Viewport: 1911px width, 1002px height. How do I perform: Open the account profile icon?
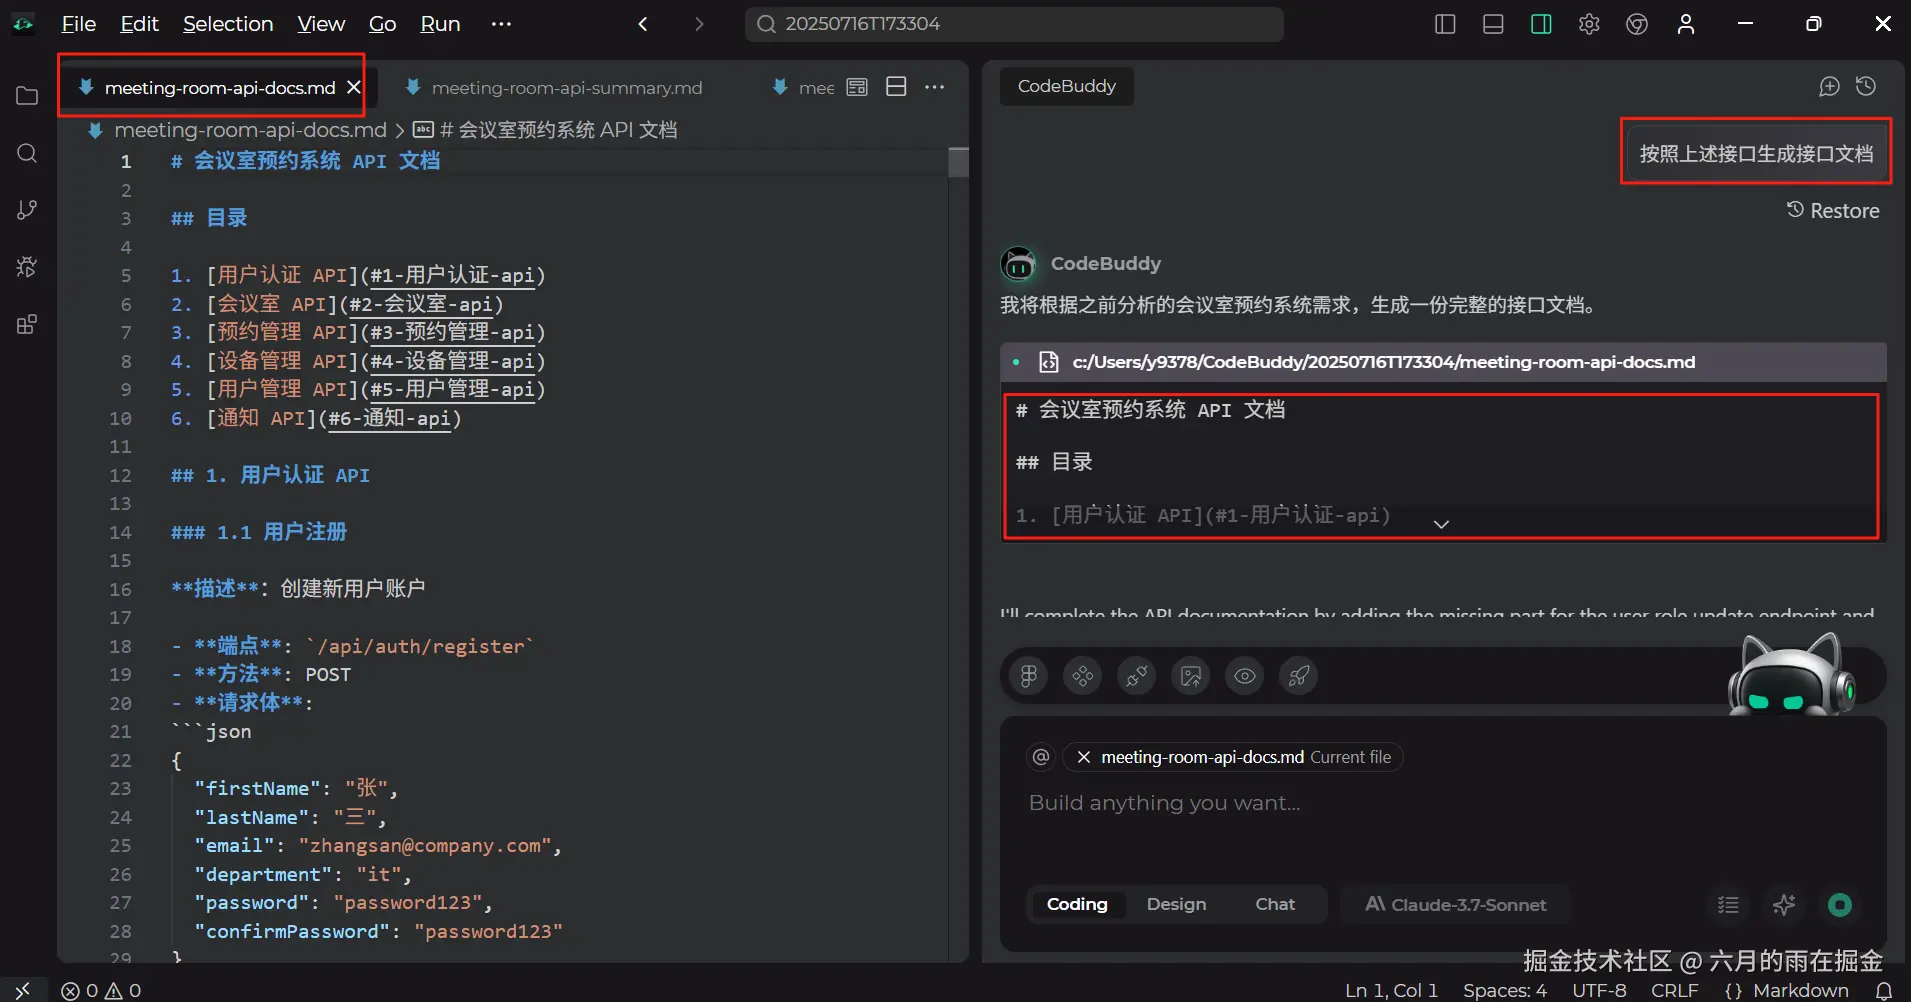pos(1686,24)
